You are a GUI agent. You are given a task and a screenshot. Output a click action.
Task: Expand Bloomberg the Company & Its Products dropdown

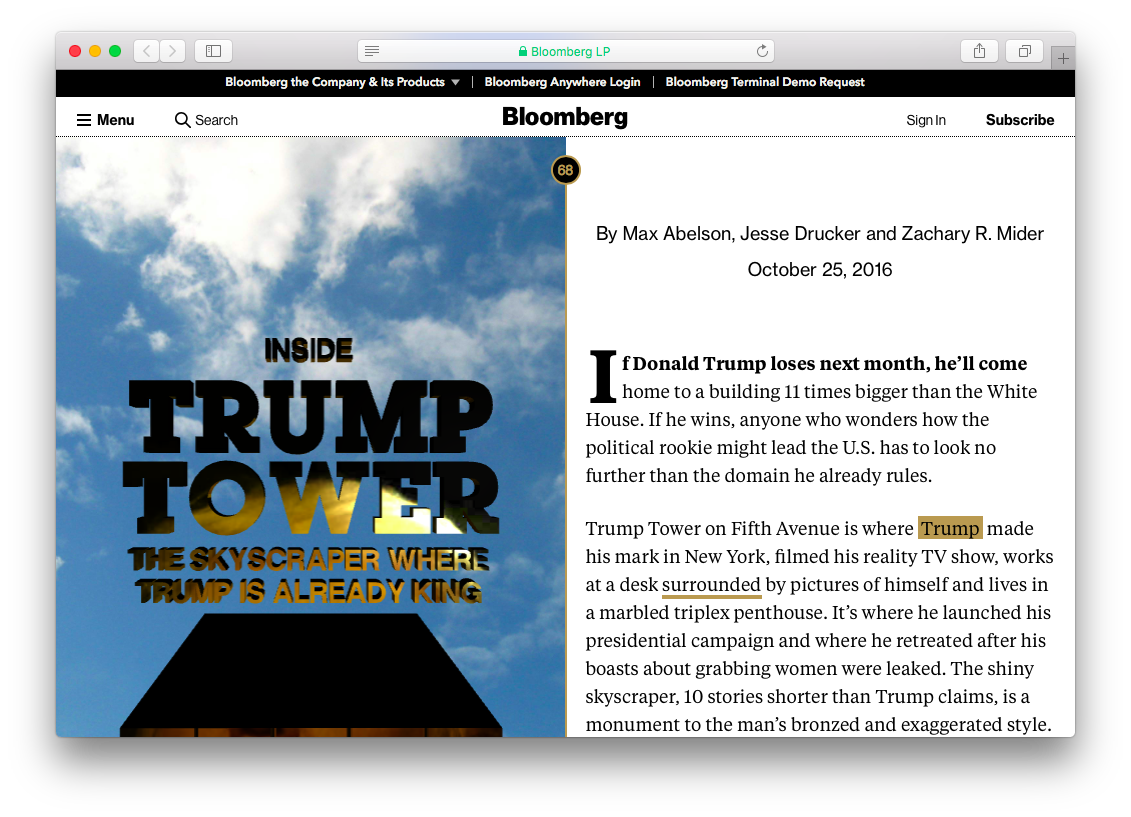point(343,82)
